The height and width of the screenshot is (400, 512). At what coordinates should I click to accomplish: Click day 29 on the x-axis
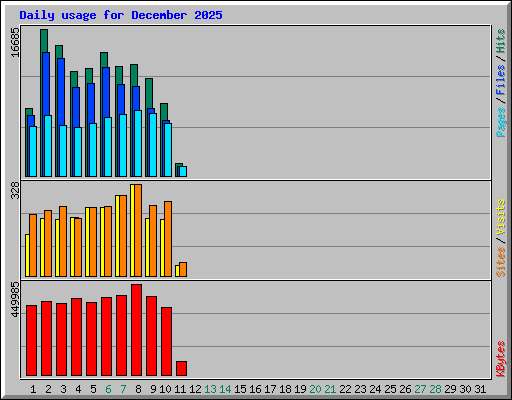(450, 389)
